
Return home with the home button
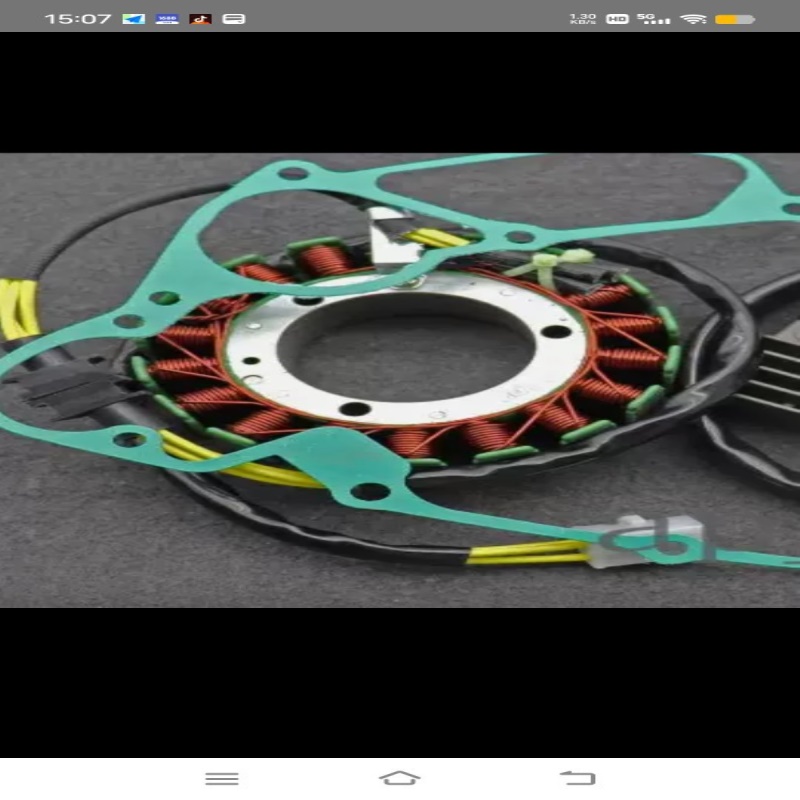(397, 777)
